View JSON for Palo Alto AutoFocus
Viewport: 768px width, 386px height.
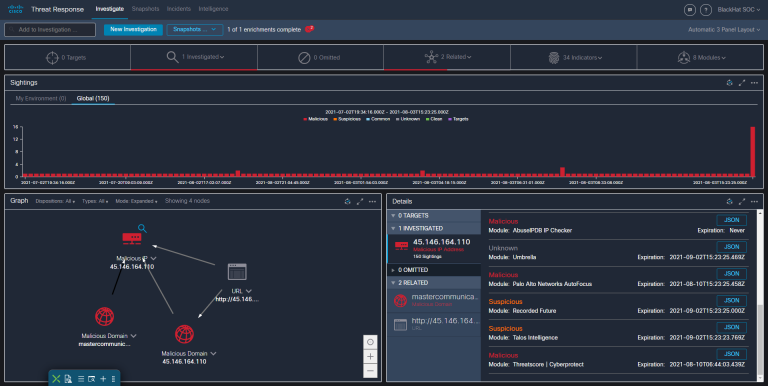731,274
